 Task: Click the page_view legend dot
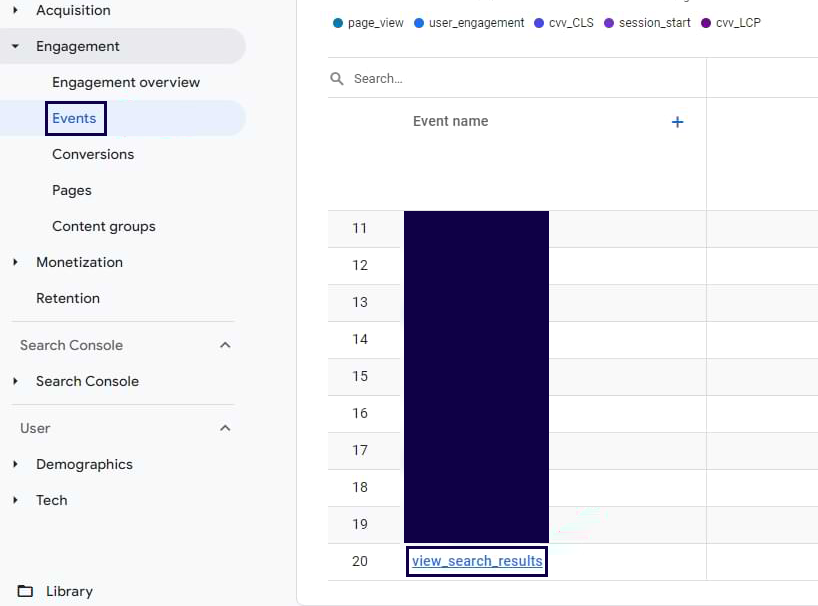pyautogui.click(x=338, y=23)
